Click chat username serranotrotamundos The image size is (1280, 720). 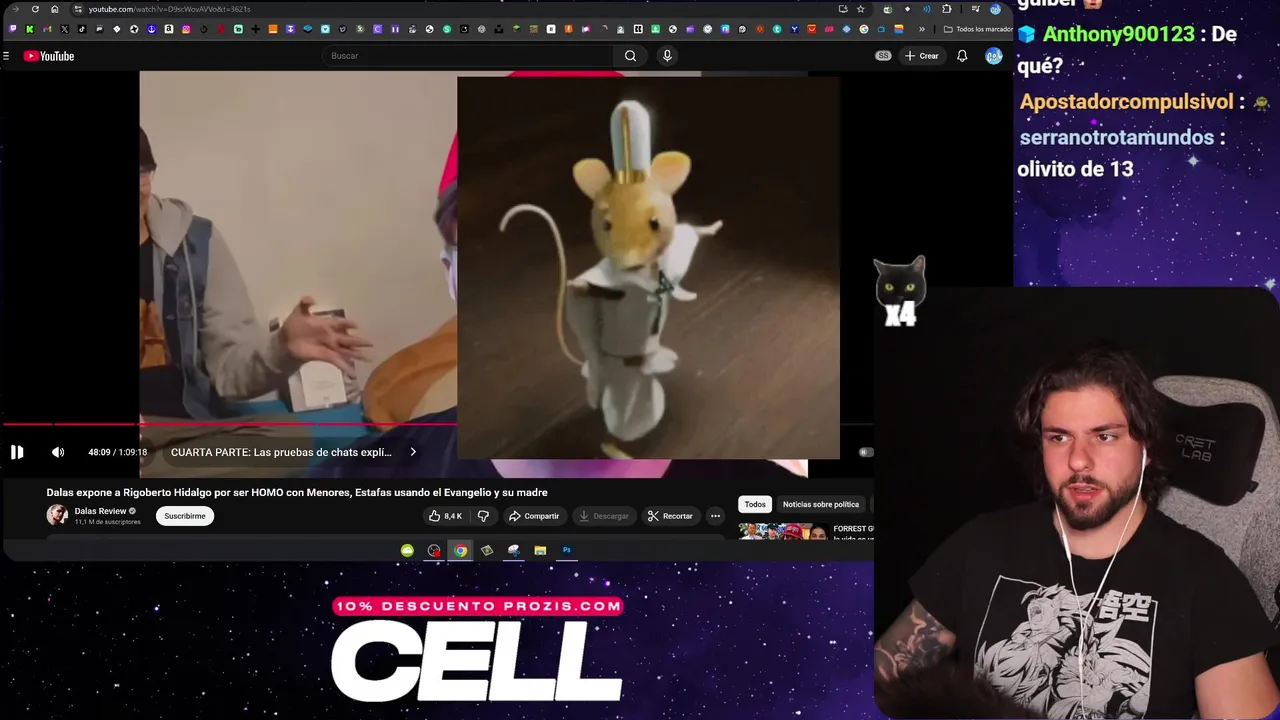point(1116,137)
